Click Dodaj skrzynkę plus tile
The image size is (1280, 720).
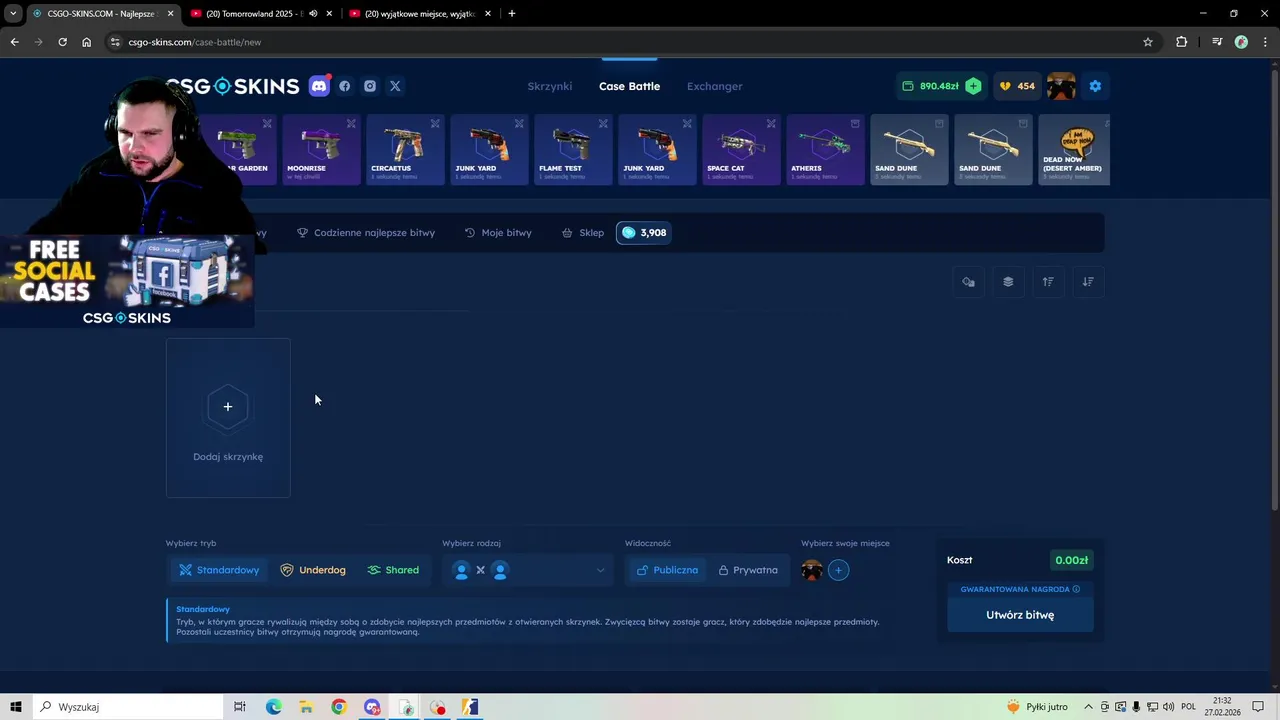(x=228, y=418)
